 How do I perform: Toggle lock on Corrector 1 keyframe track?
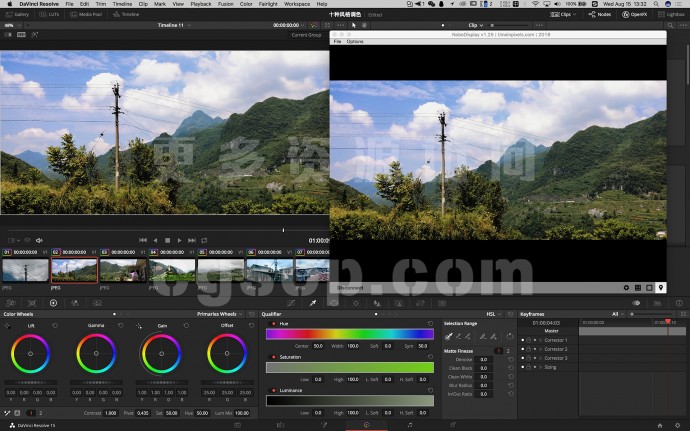pyautogui.click(x=529, y=340)
